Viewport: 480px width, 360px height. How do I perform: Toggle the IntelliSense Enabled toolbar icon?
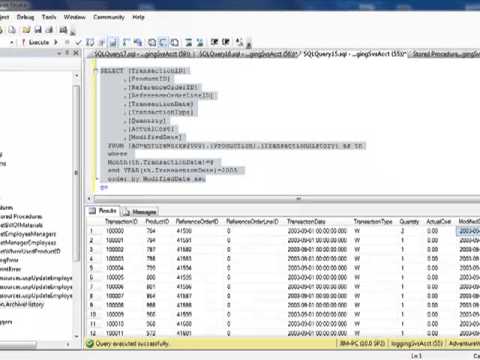[x=113, y=42]
